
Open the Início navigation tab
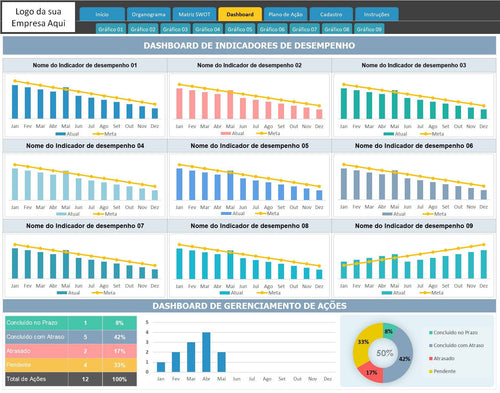click(x=102, y=14)
